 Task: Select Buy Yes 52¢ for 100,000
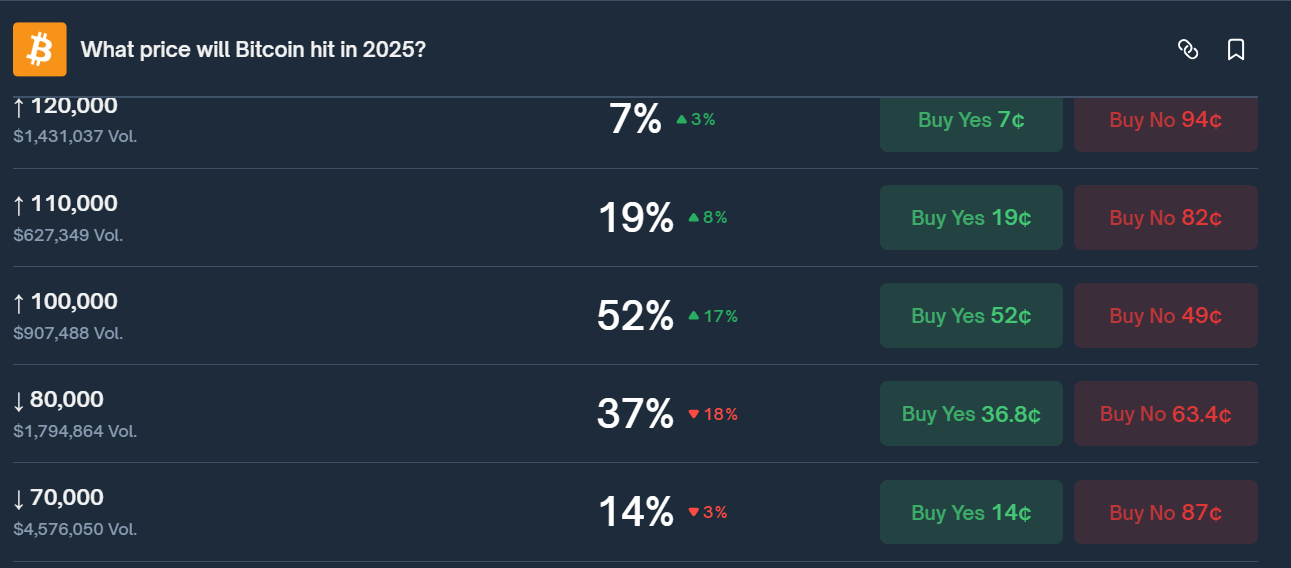point(971,316)
